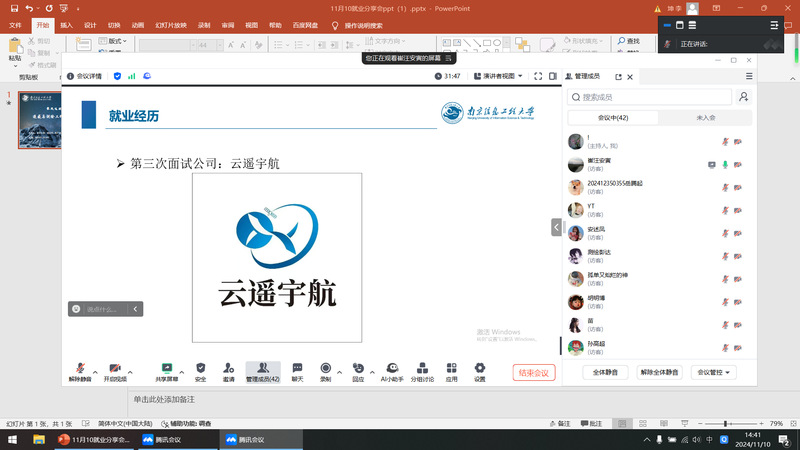The height and width of the screenshot is (450, 800).
Task: Click Paste (粘贴) in PowerPoint ribbon
Action: coord(15,52)
